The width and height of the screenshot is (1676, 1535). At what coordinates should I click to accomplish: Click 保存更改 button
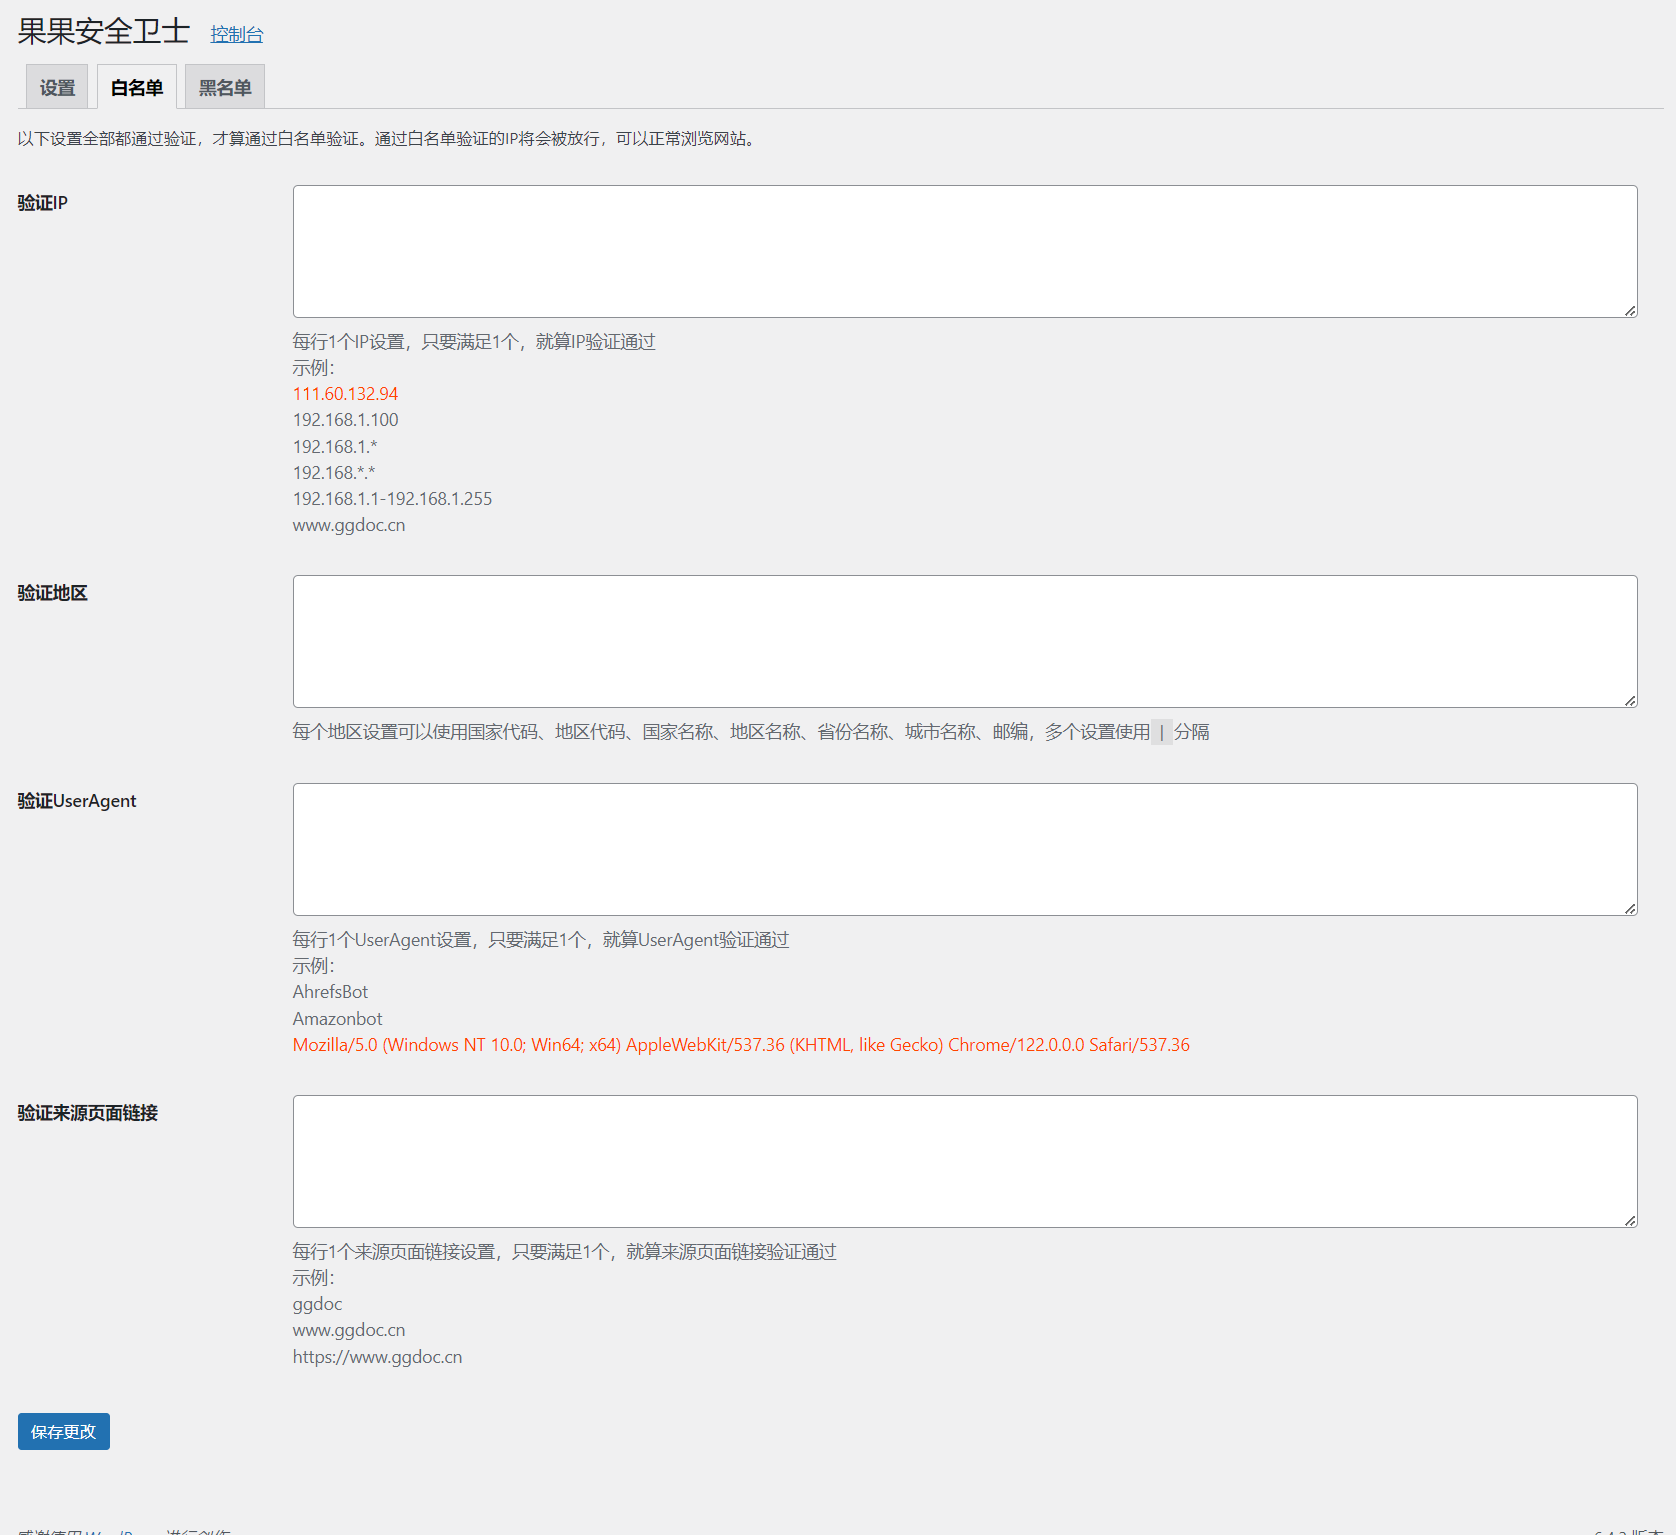[64, 1432]
